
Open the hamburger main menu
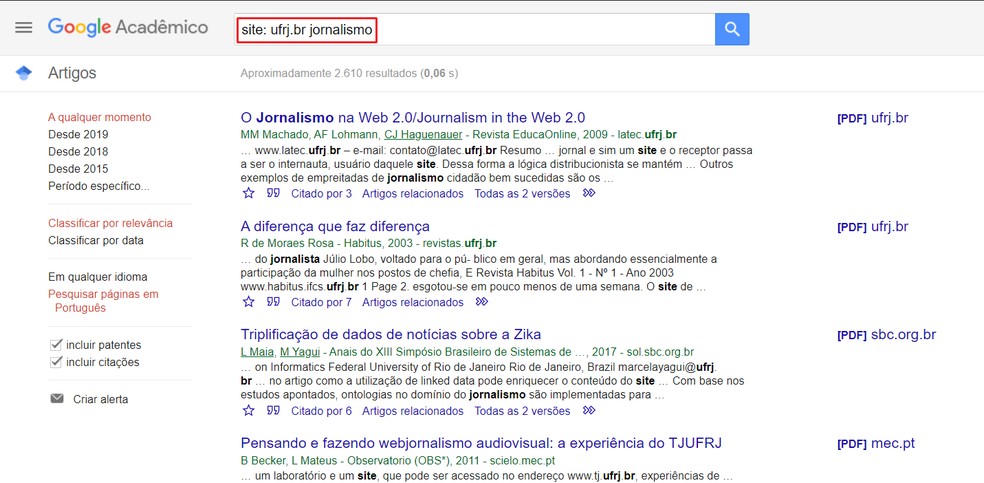point(24,28)
